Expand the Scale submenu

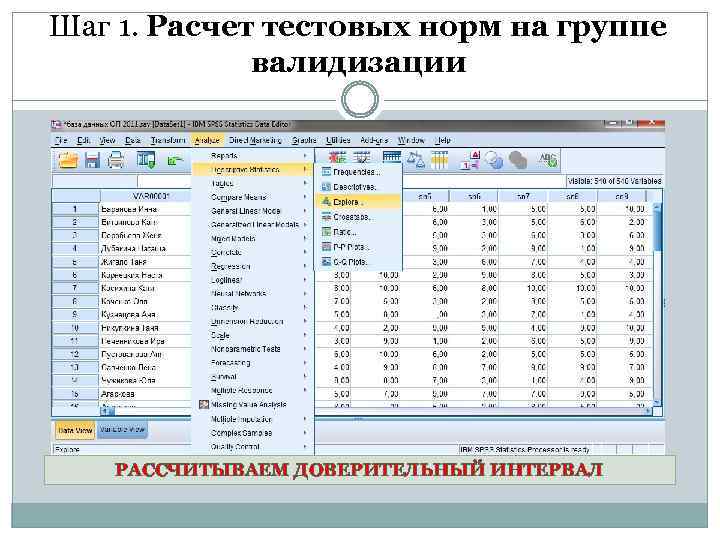(253, 335)
